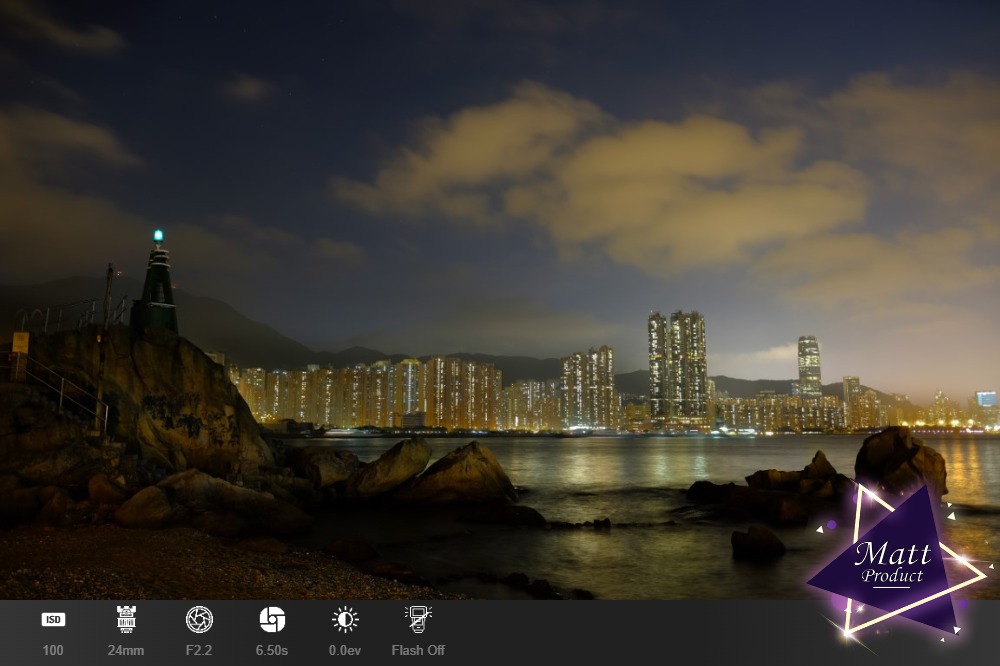Select the 24mm focal length label
Viewport: 1000px width, 666px height.
tap(126, 650)
